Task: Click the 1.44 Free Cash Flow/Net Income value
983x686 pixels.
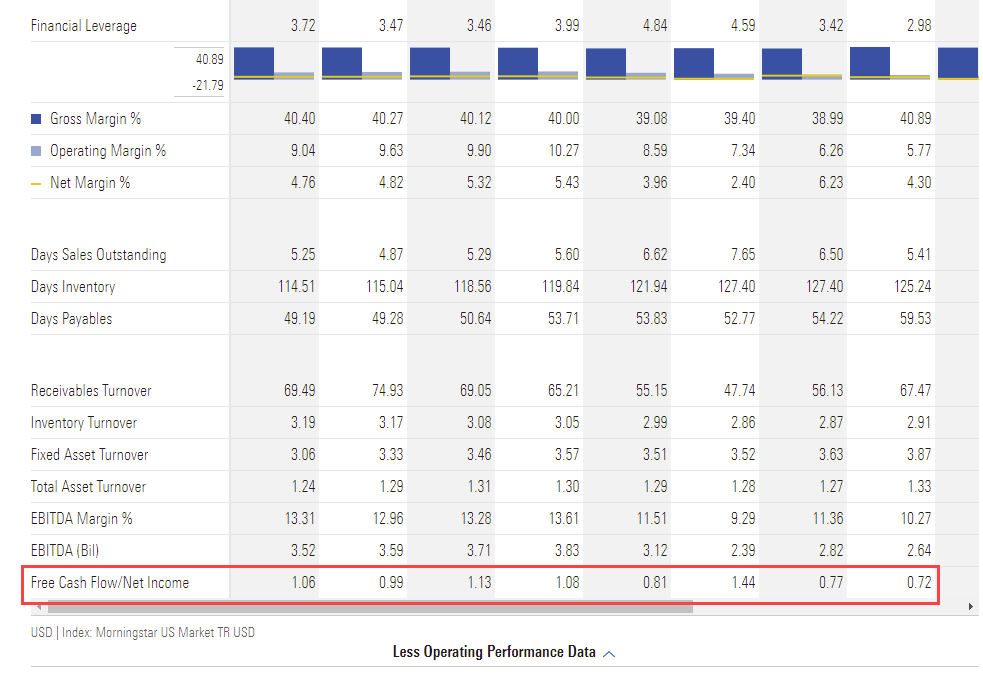Action: pos(742,583)
